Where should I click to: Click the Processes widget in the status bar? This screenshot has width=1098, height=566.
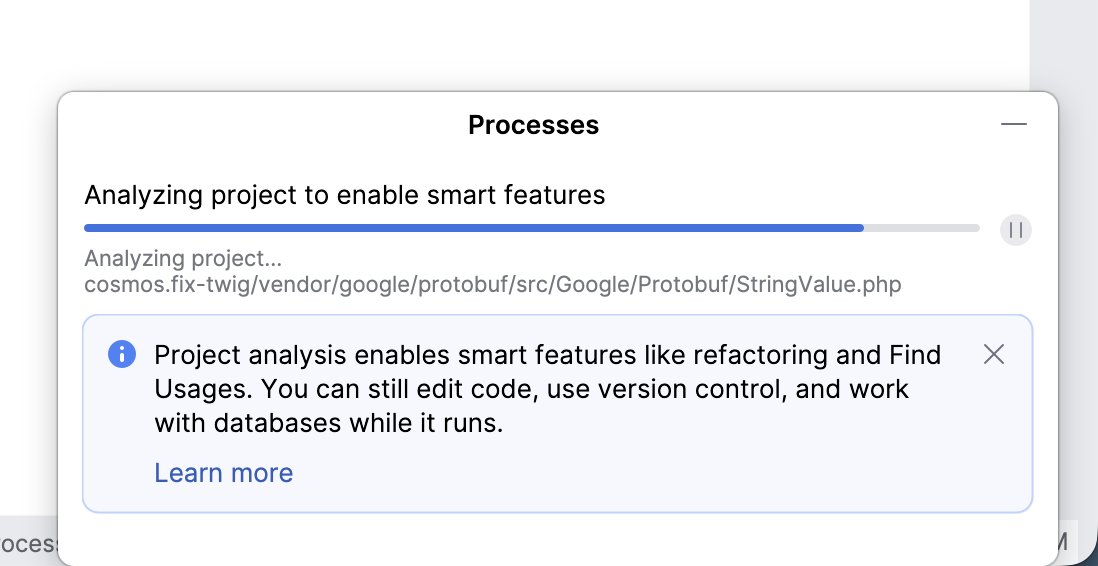(29, 544)
